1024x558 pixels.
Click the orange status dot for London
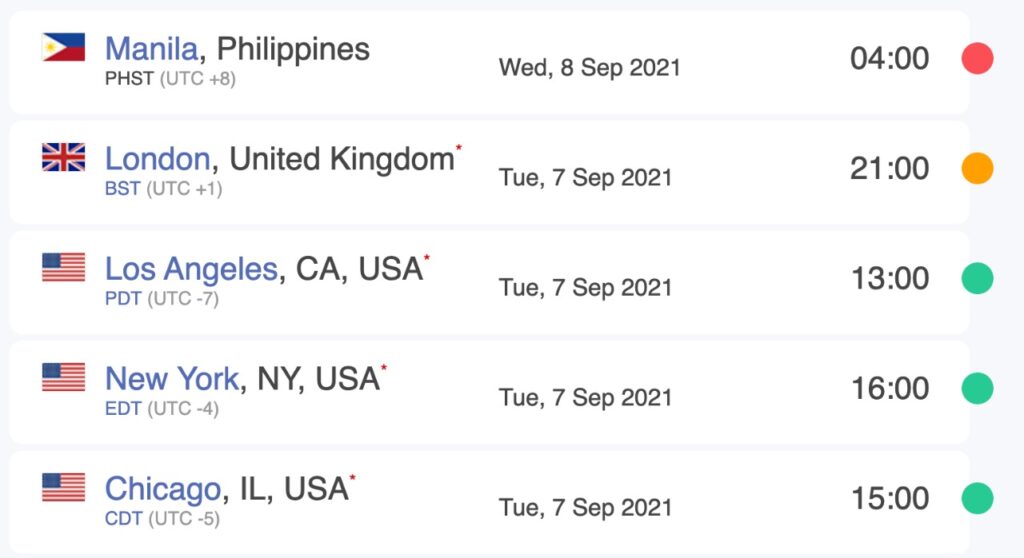[x=977, y=168]
